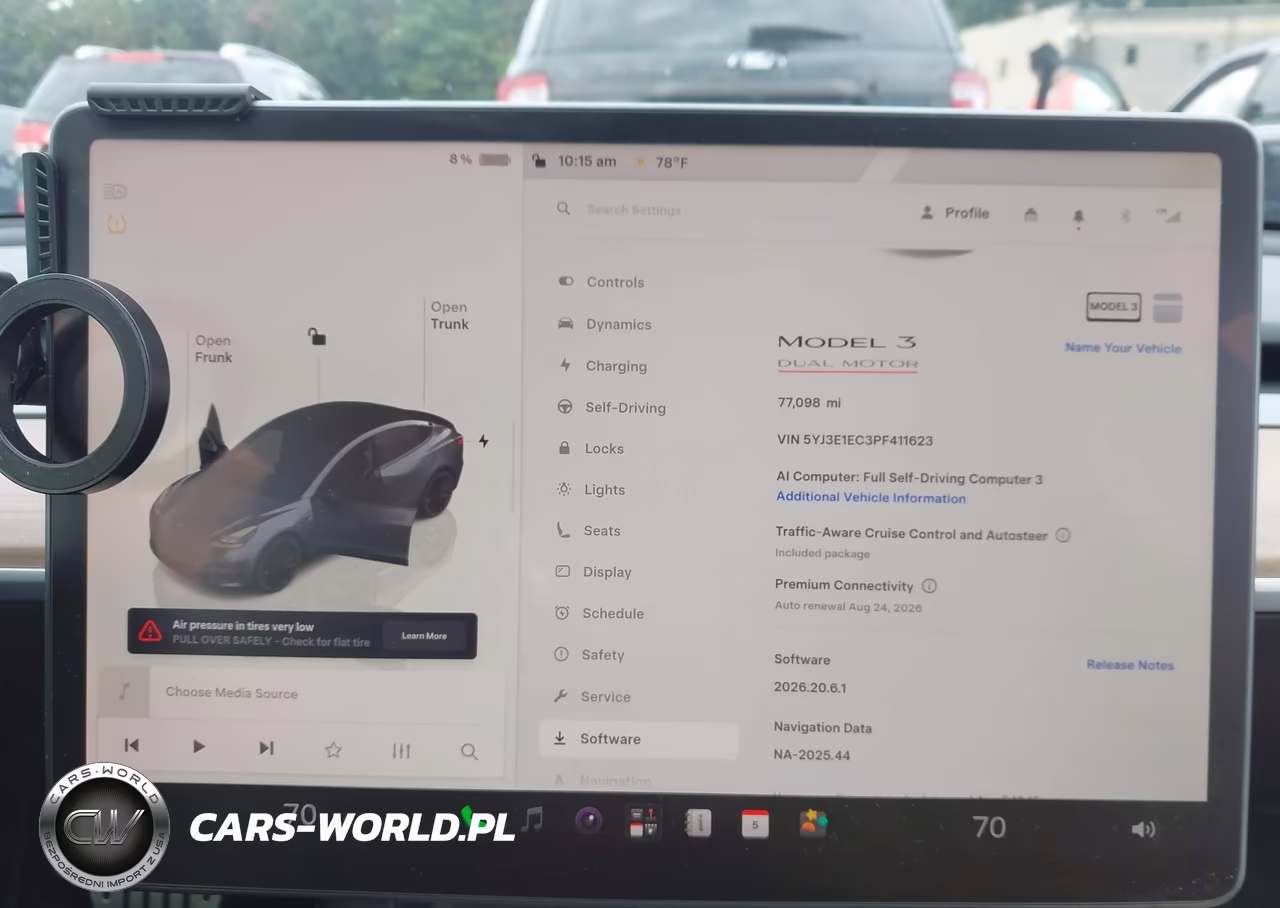Open the charge port via lightning bolt icon
This screenshot has height=908, width=1280.
coord(484,441)
